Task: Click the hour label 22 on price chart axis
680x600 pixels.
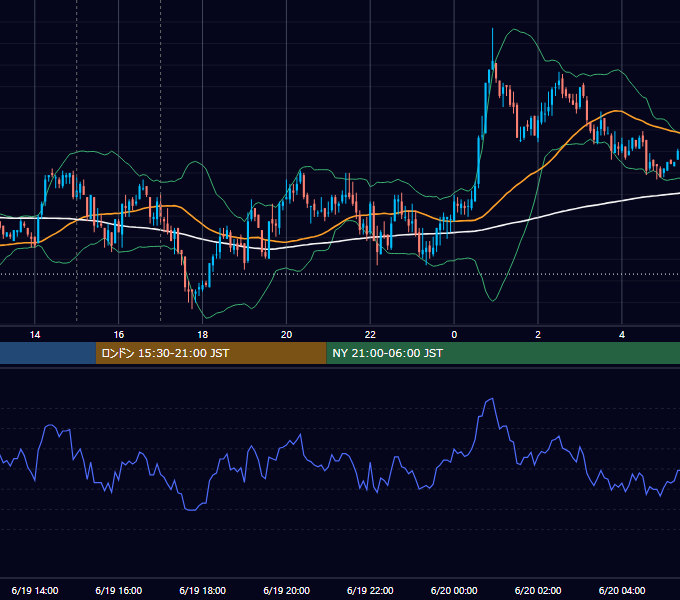Action: pos(370,335)
